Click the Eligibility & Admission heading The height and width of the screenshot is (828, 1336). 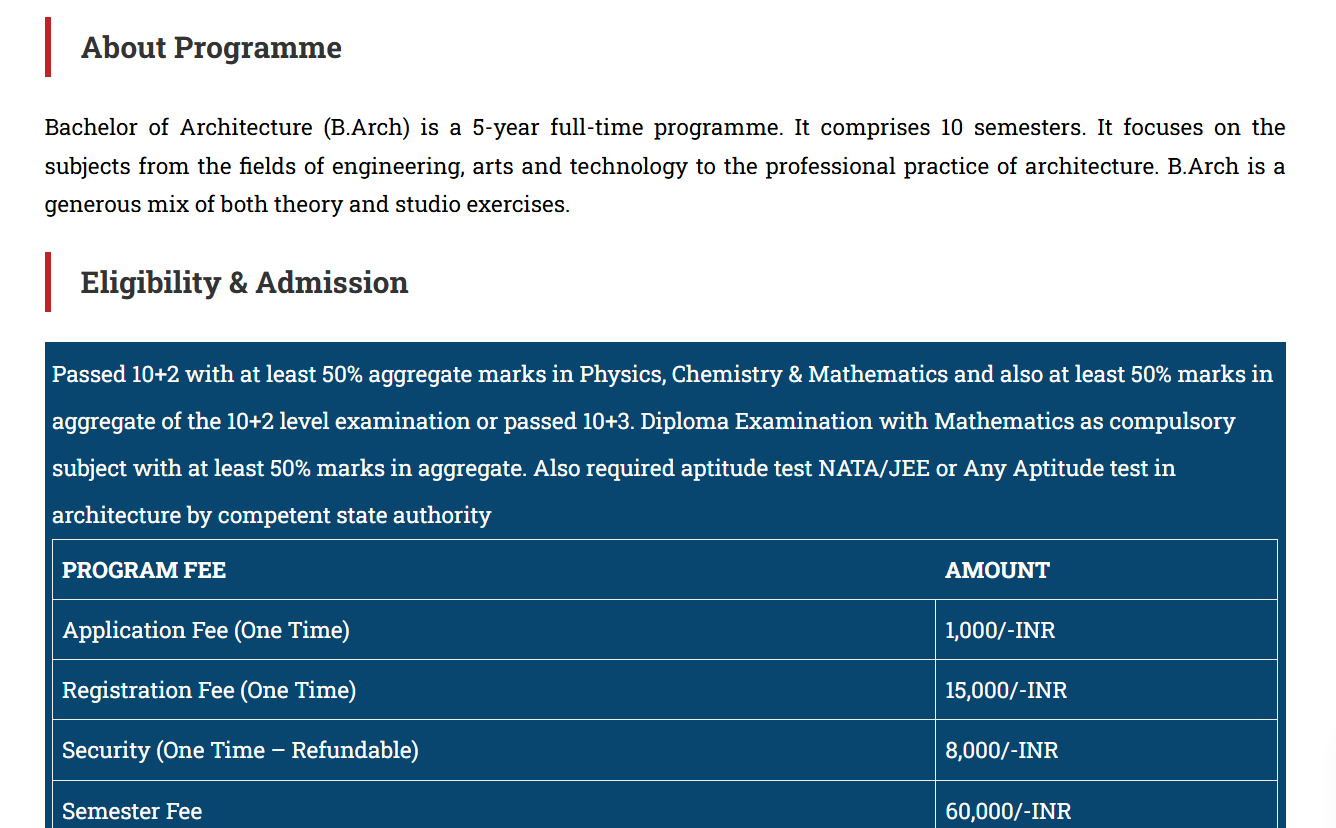[244, 283]
